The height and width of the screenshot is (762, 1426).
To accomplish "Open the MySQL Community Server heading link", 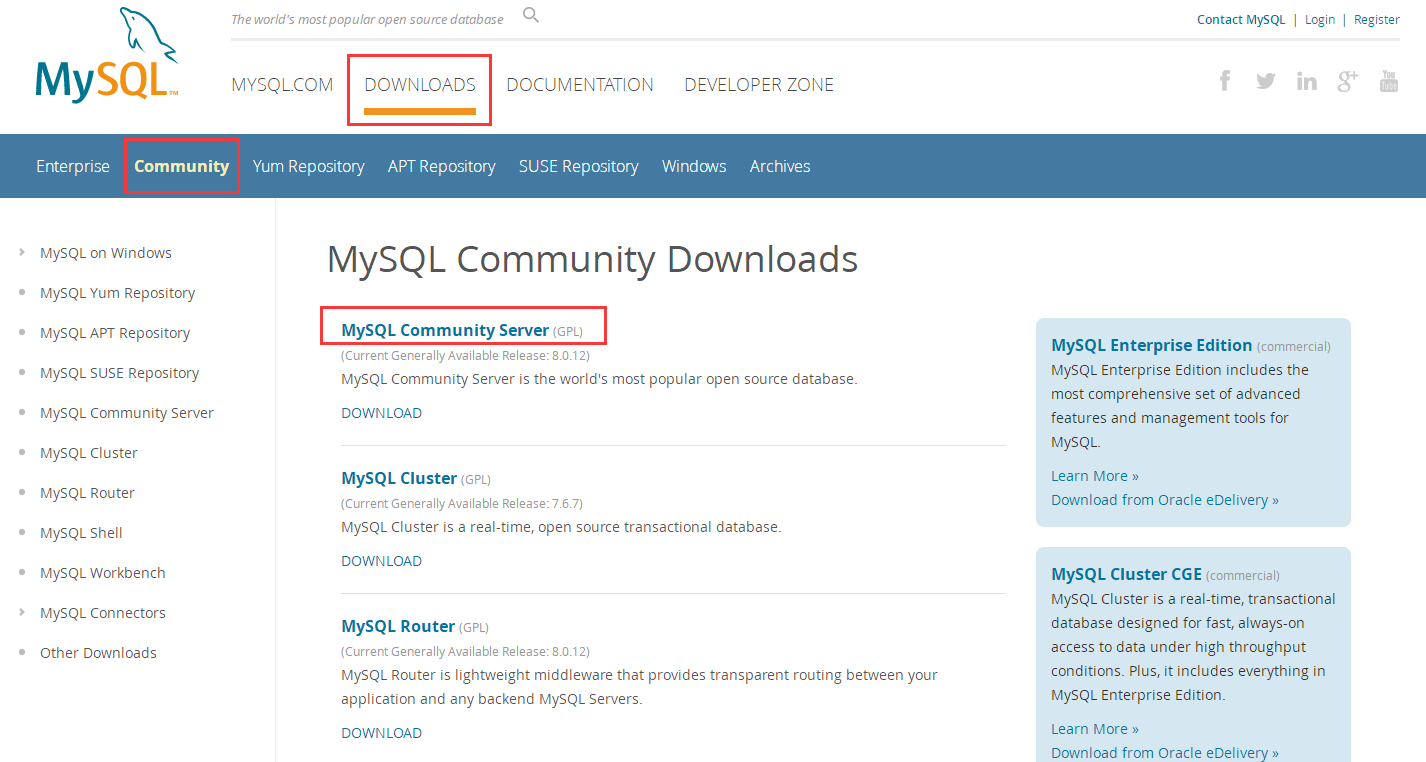I will (x=445, y=330).
